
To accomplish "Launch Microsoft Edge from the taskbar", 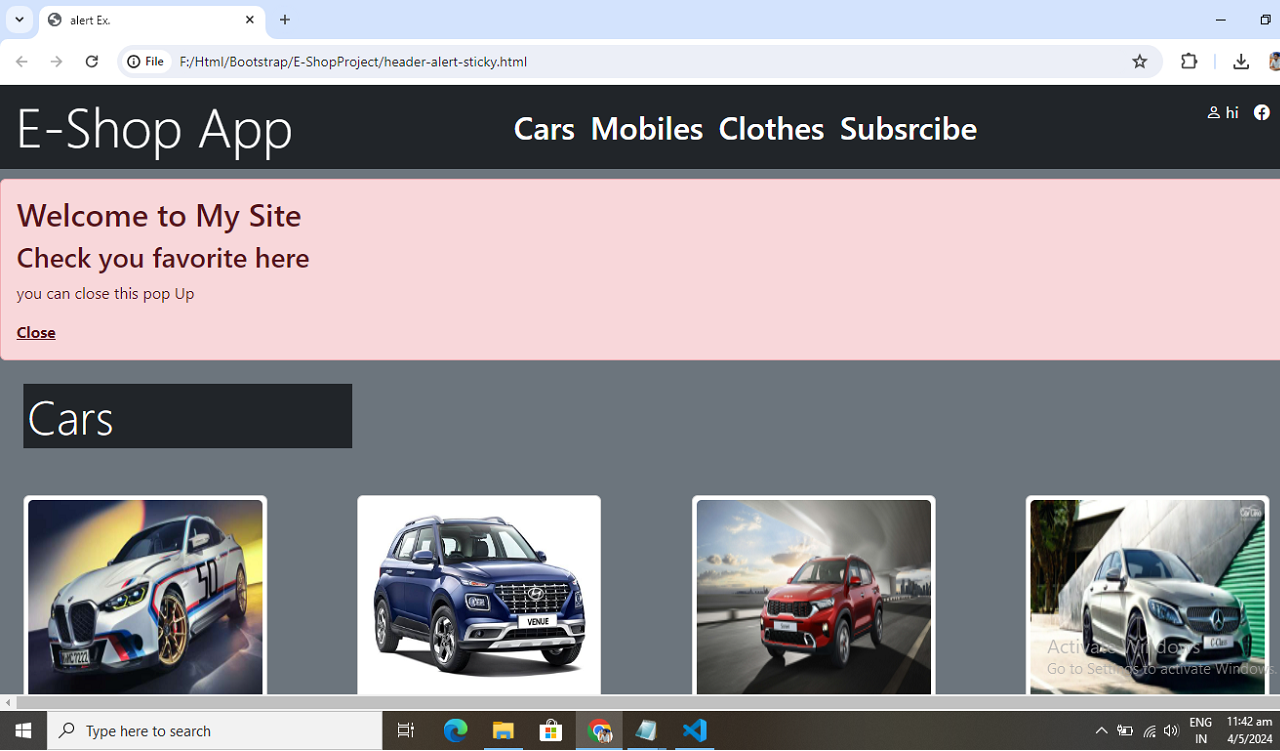I will pyautogui.click(x=455, y=731).
